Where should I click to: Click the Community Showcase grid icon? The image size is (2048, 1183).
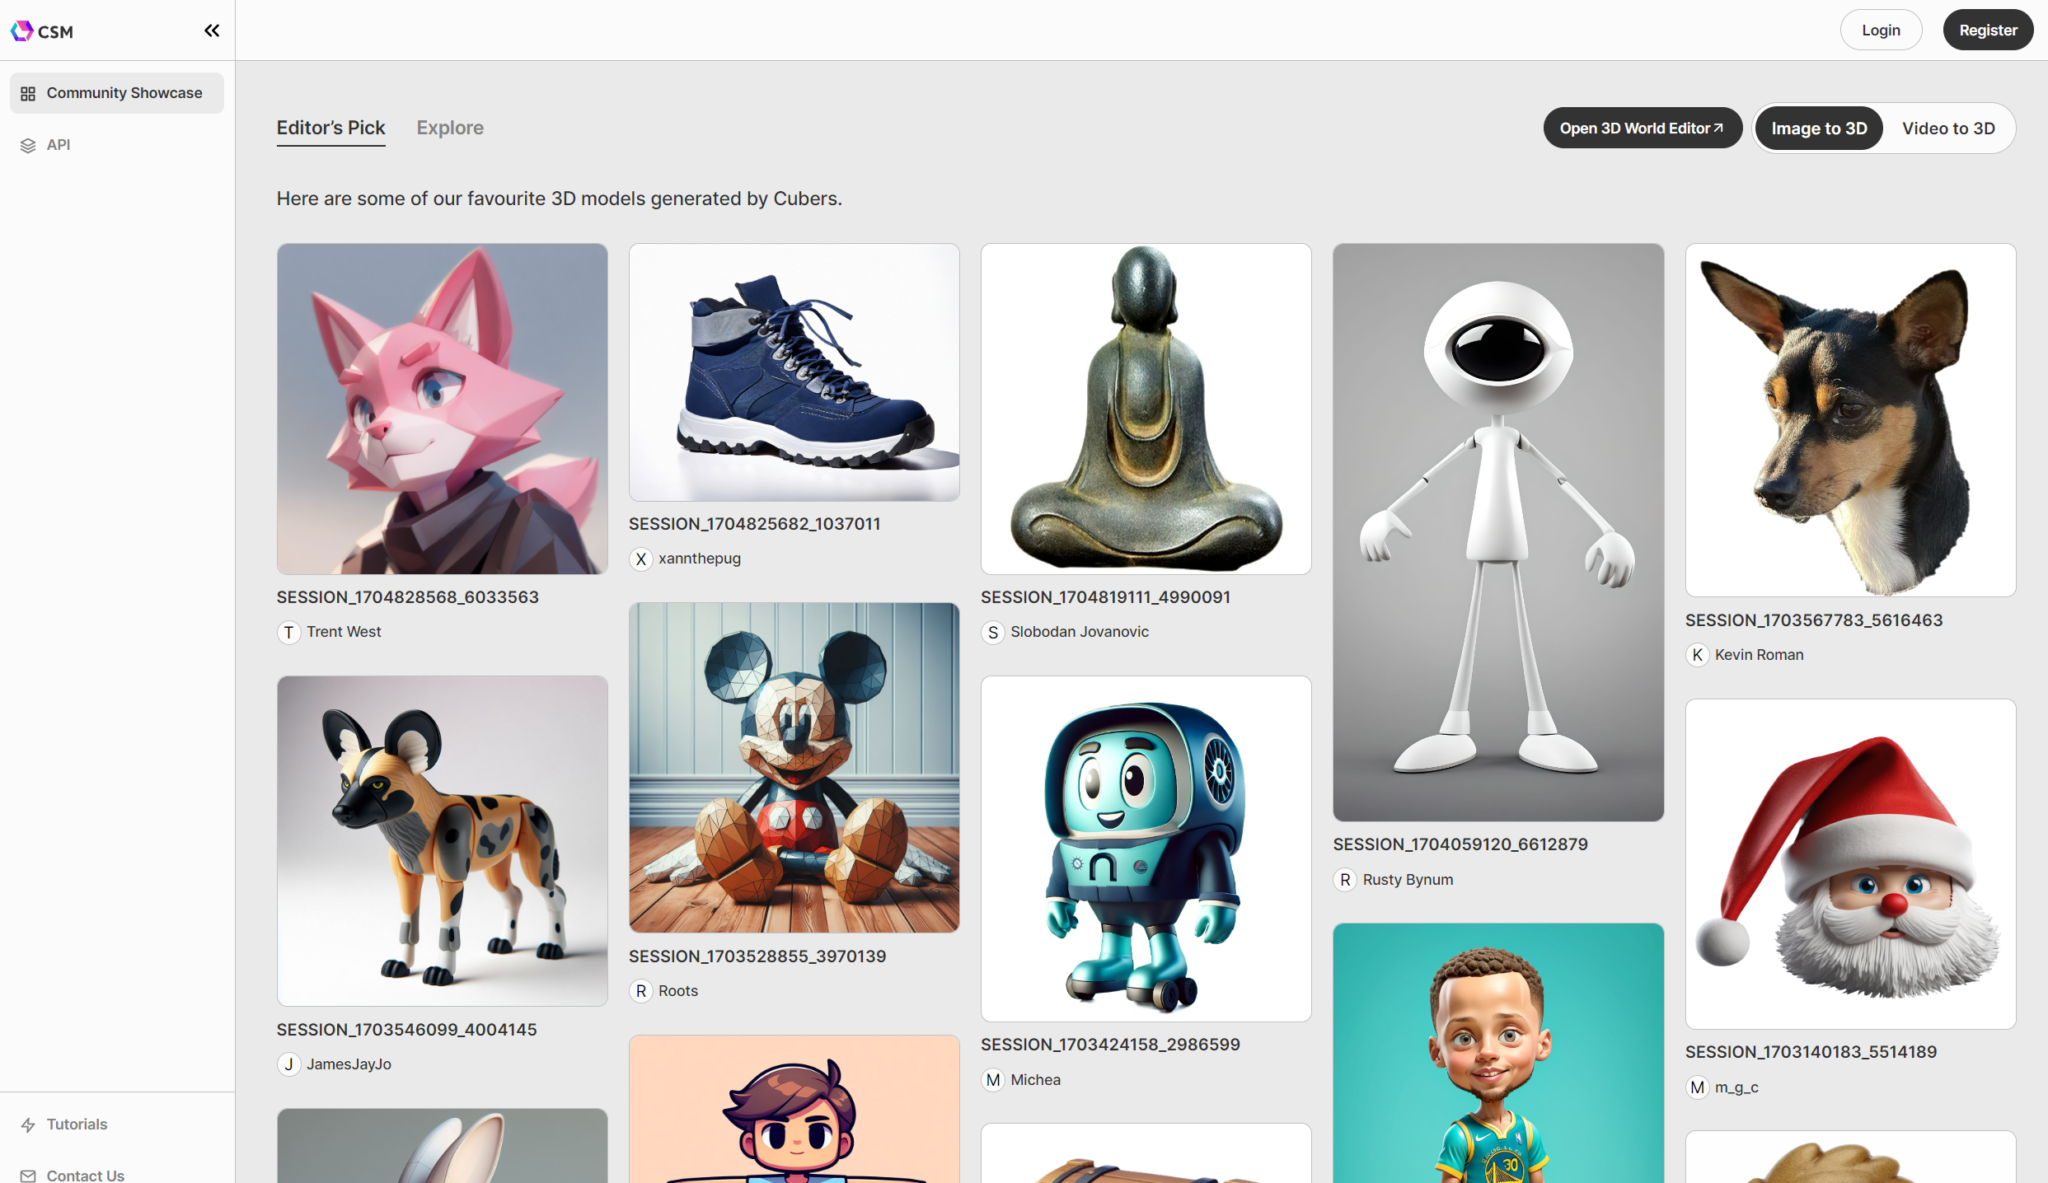pos(28,93)
